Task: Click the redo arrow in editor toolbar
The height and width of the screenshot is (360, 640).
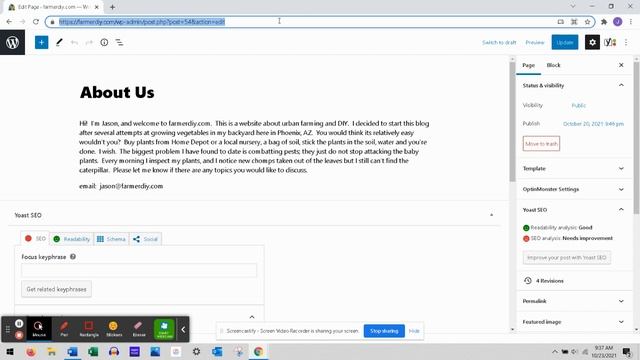Action: point(89,42)
